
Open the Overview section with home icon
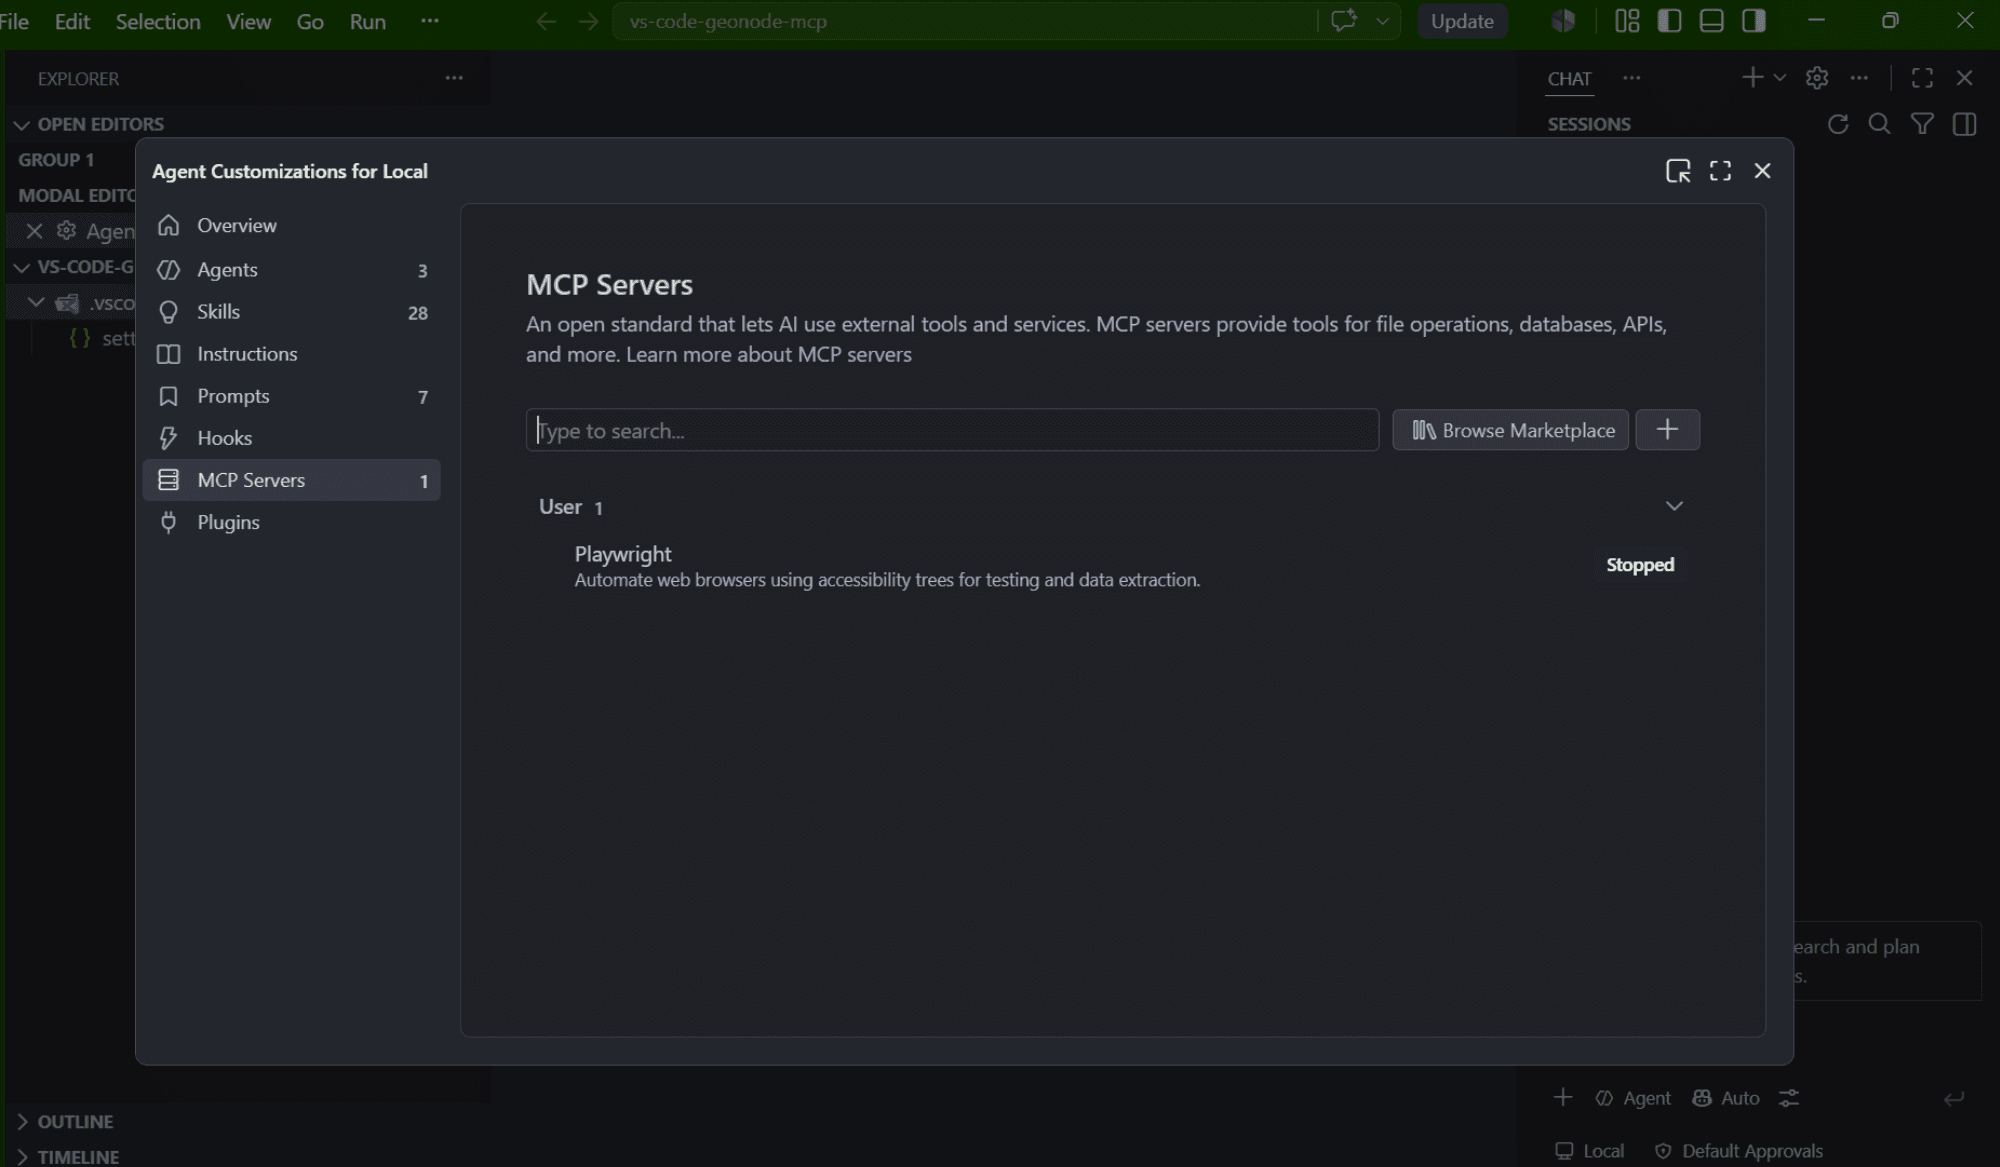click(x=291, y=225)
